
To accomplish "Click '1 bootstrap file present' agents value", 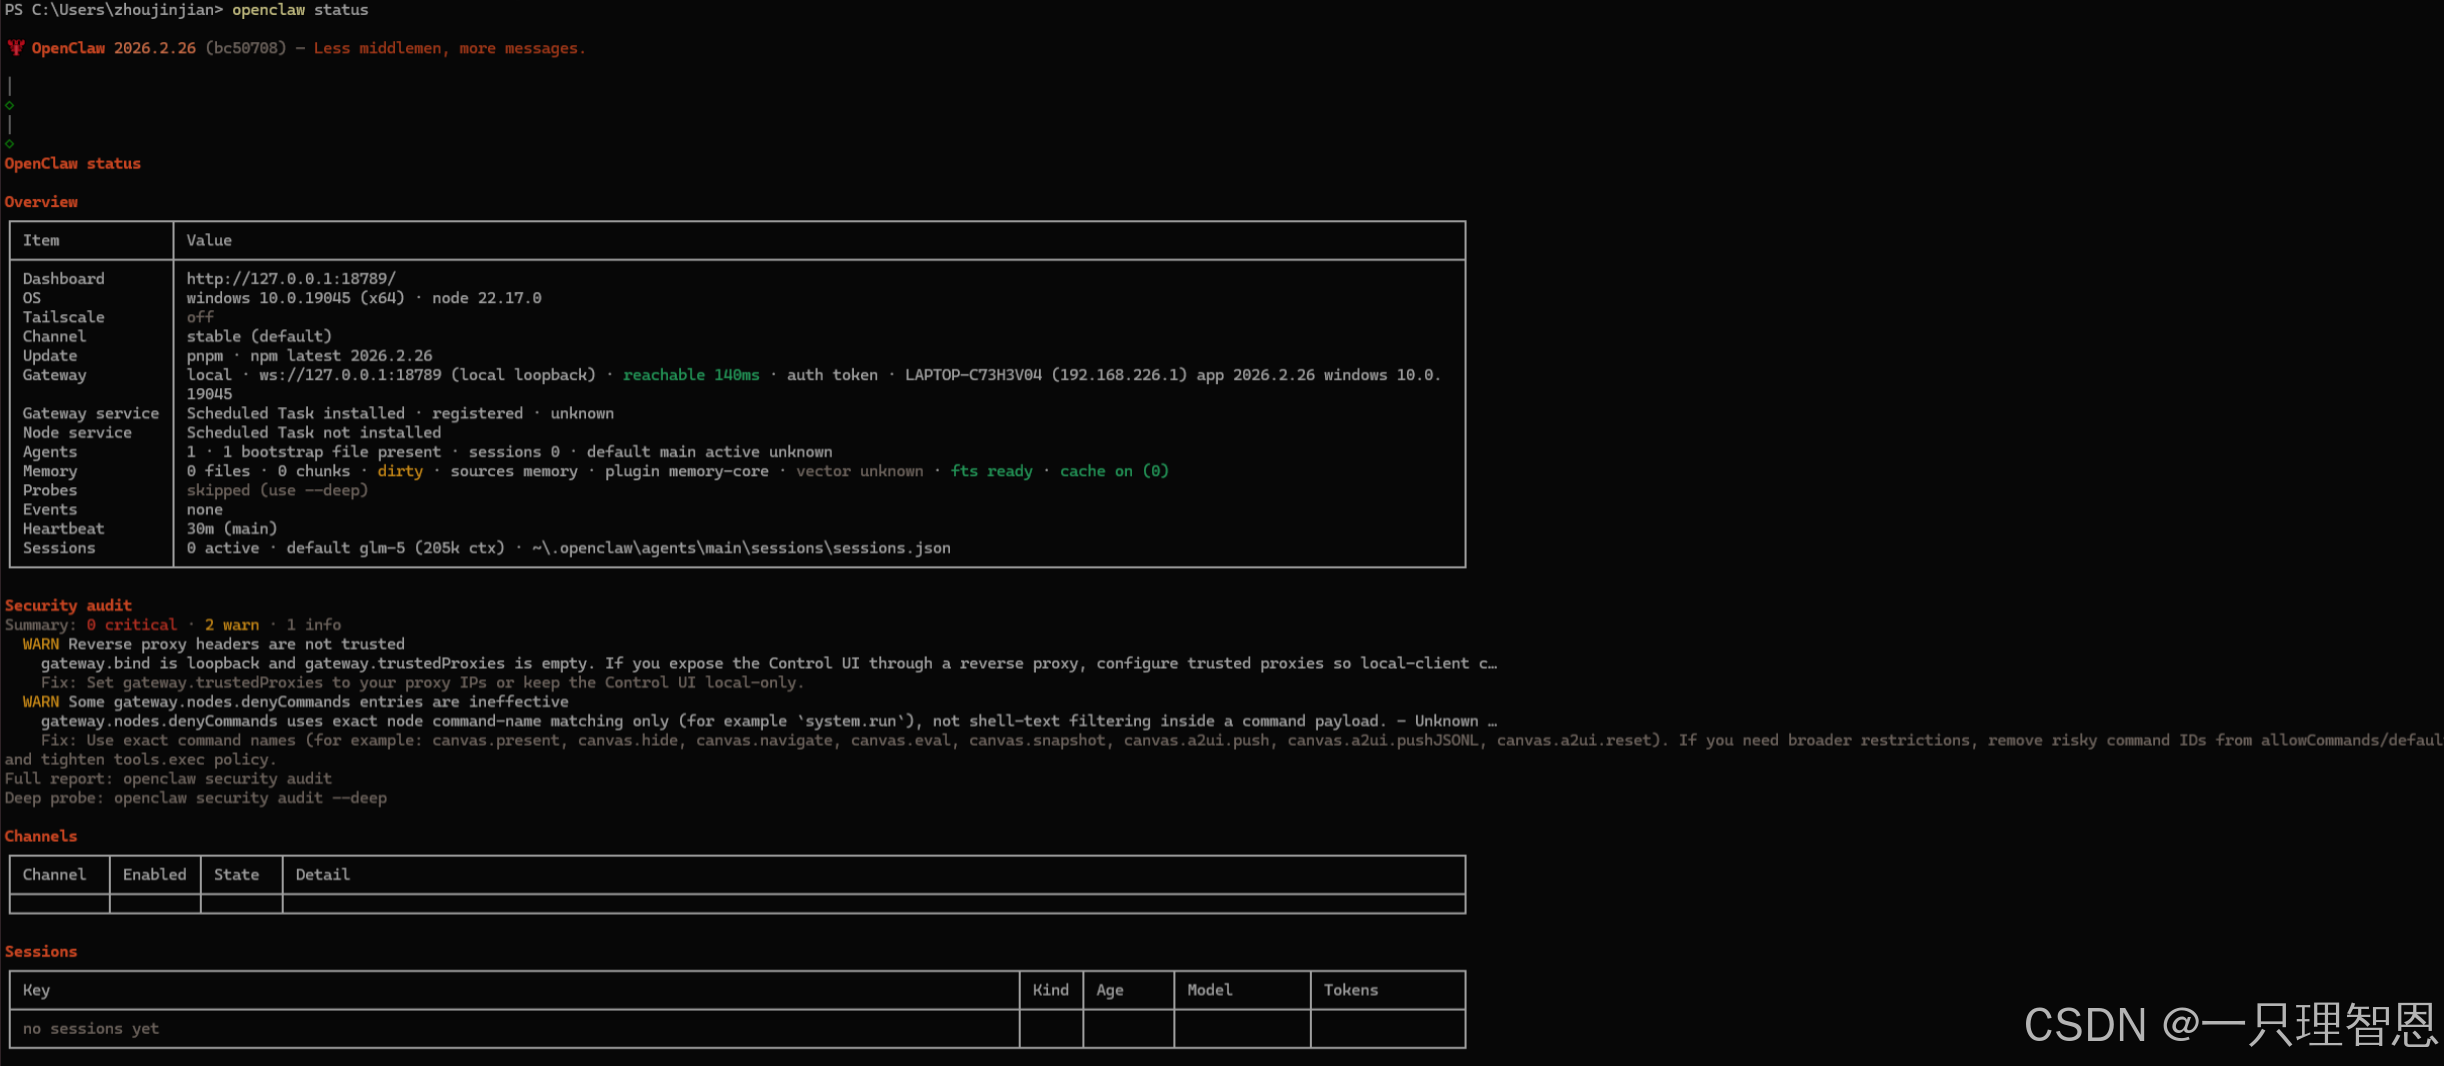I will (x=331, y=452).
